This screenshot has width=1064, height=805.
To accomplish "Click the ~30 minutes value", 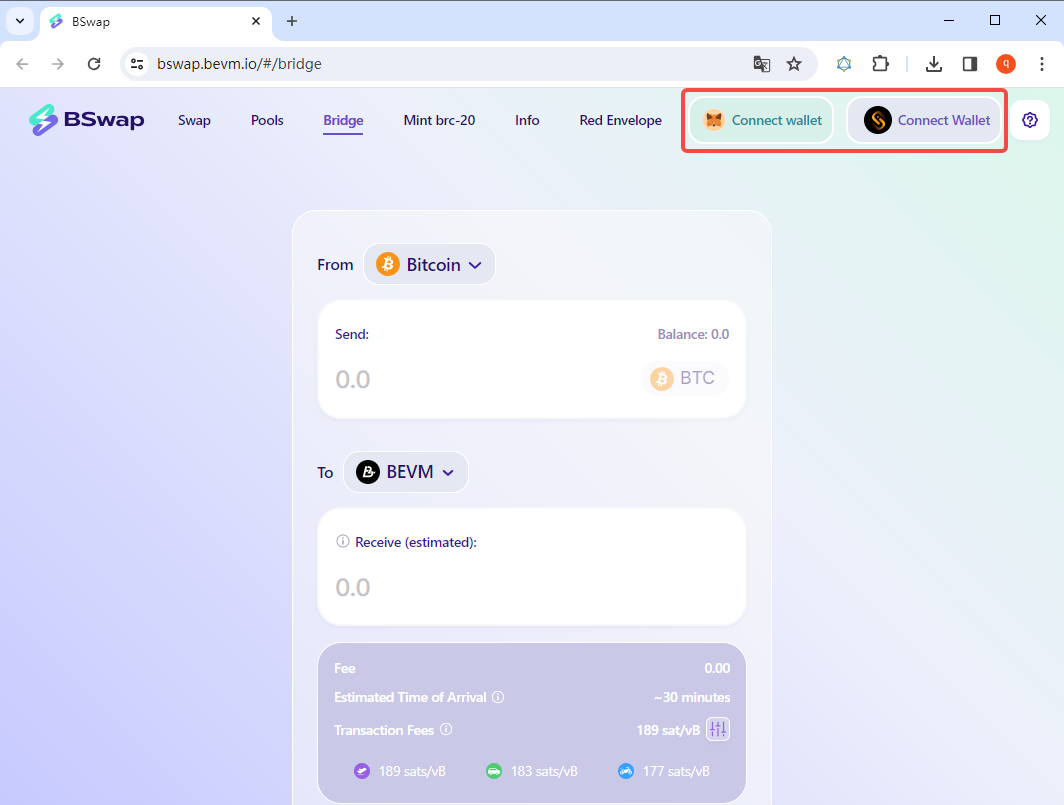I will click(x=692, y=697).
